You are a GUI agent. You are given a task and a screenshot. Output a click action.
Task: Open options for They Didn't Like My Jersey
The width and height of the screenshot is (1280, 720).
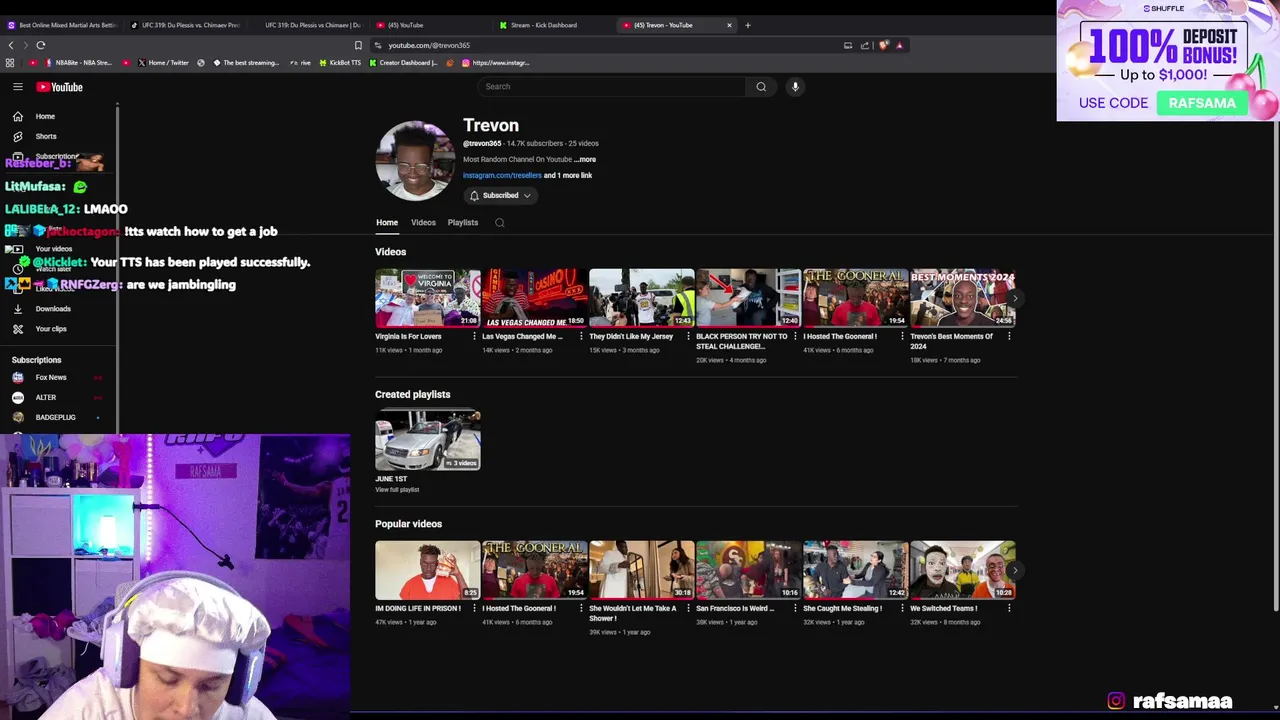(688, 337)
